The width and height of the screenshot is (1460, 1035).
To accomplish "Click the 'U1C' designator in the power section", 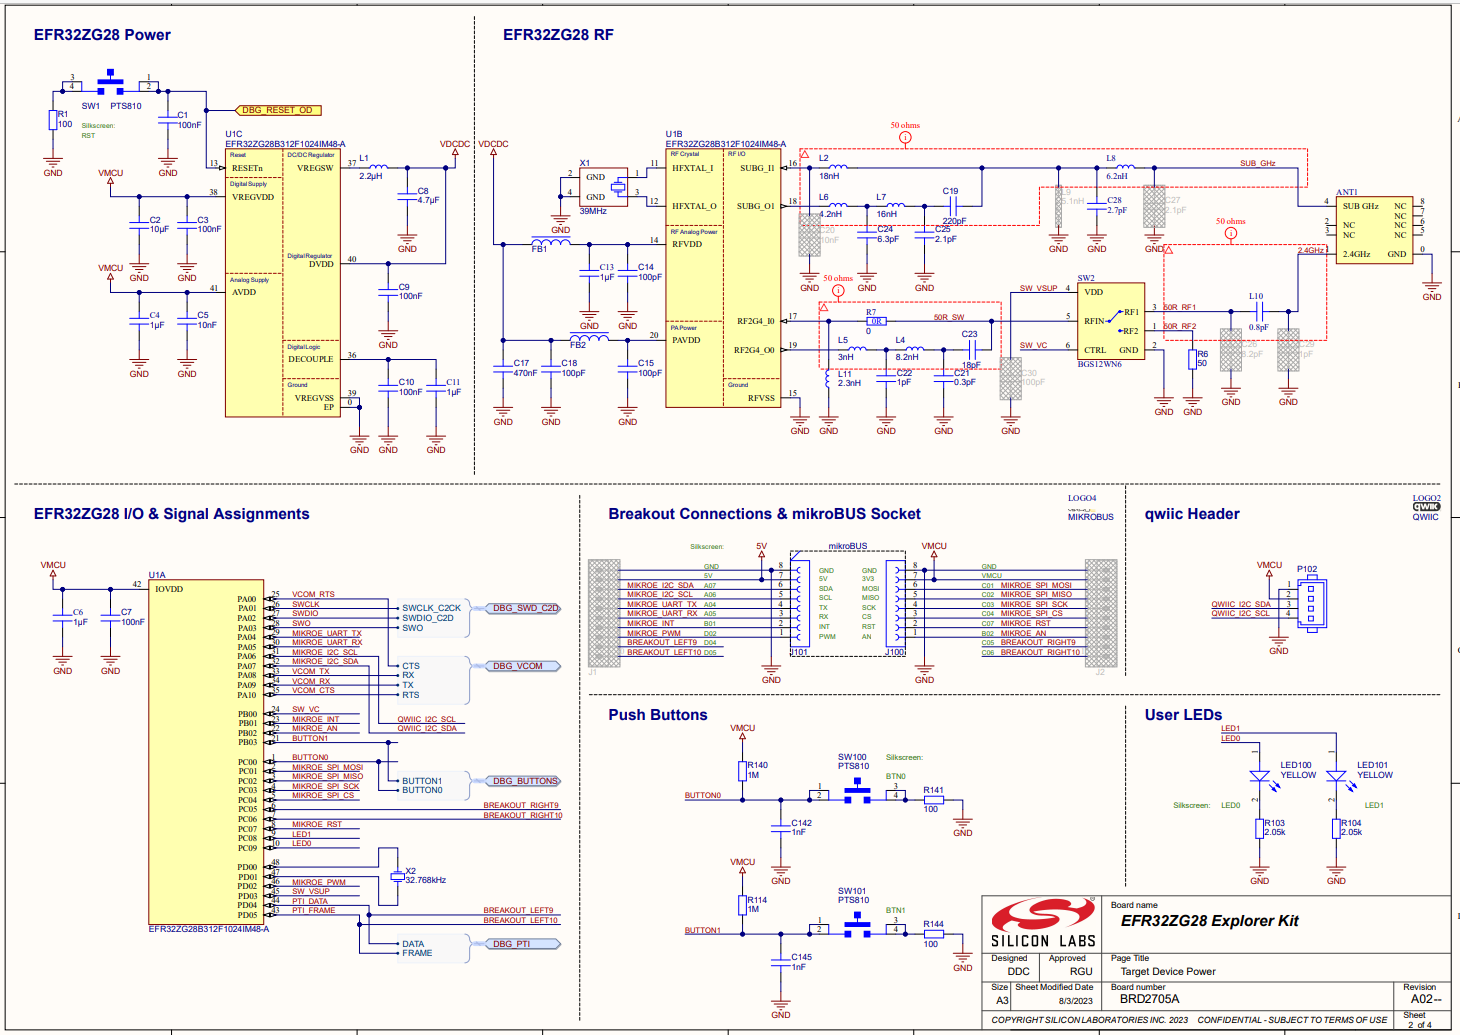I will click(233, 134).
